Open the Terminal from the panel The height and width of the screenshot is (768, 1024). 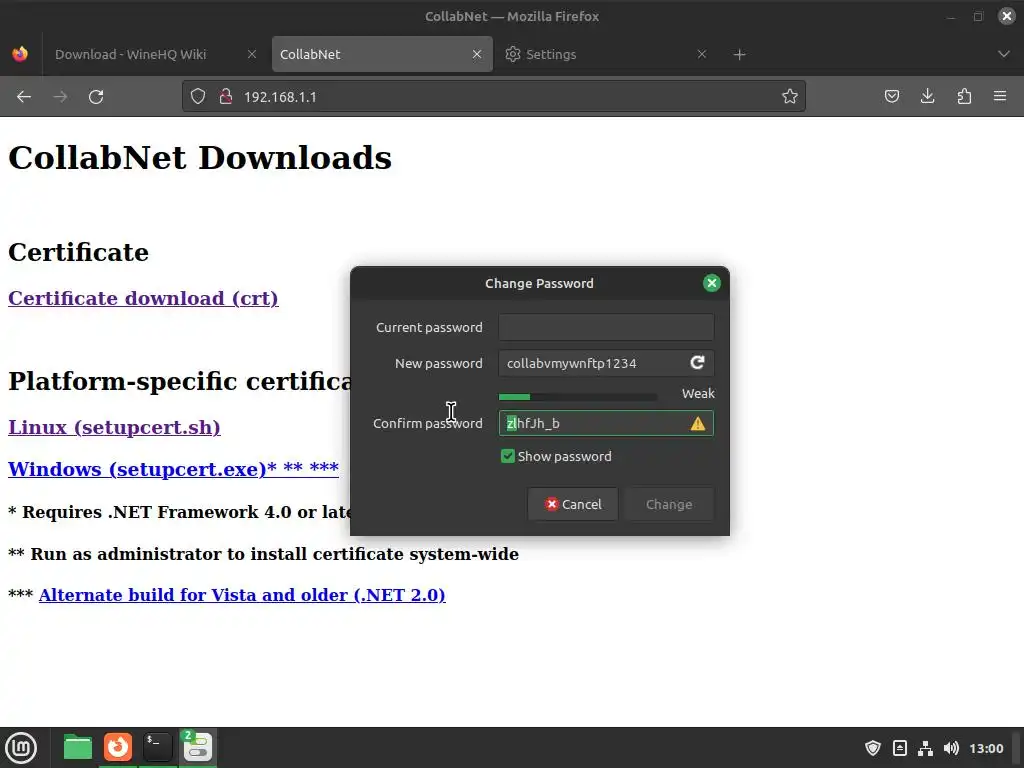tap(157, 748)
